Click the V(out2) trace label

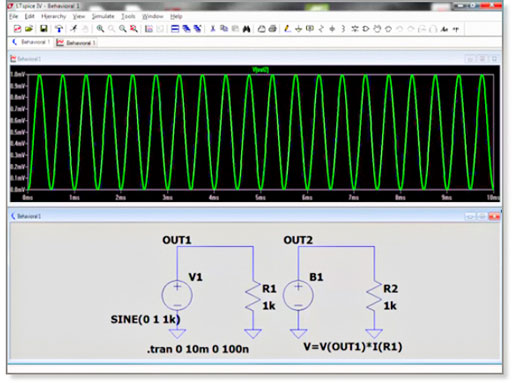tap(260, 70)
